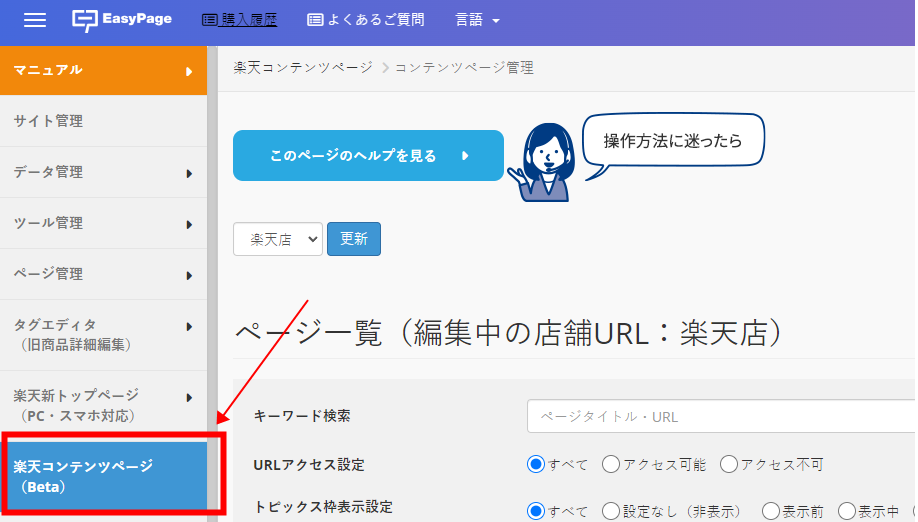This screenshot has width=918, height=522.
Task: Click the EasyPage logo
Action: click(122, 20)
